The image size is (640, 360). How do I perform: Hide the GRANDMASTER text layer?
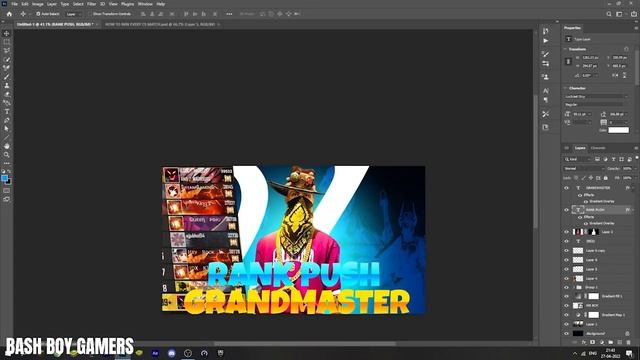[x=566, y=188]
